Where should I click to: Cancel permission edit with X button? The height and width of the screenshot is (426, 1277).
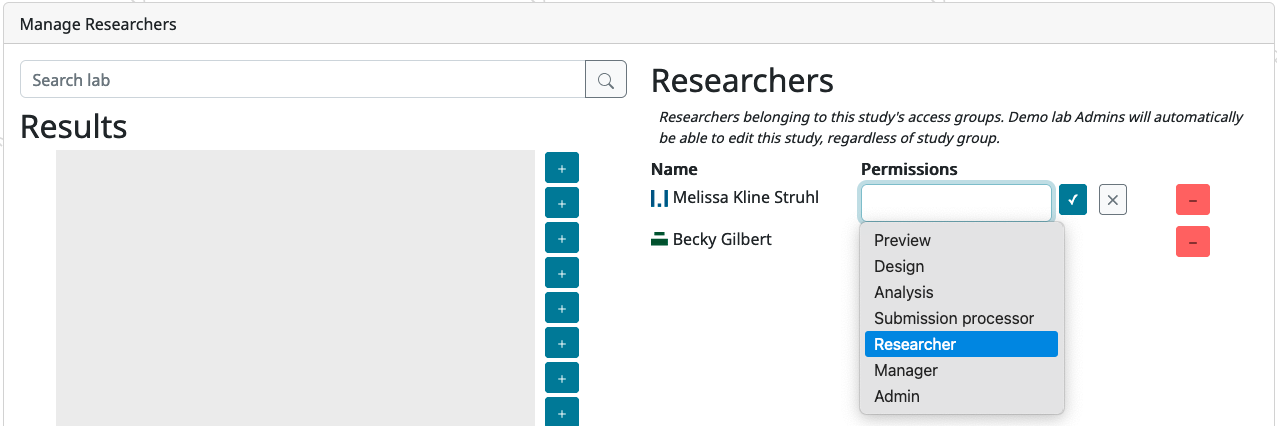1113,200
